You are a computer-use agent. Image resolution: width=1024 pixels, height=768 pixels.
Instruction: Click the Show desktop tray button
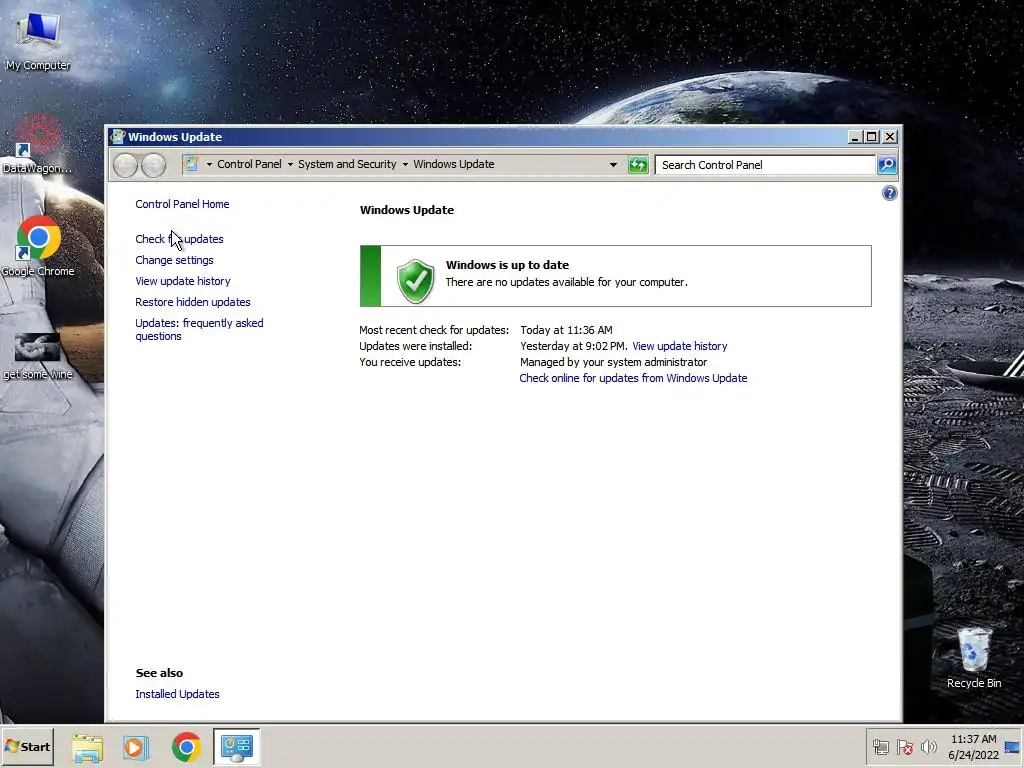pos(1013,747)
